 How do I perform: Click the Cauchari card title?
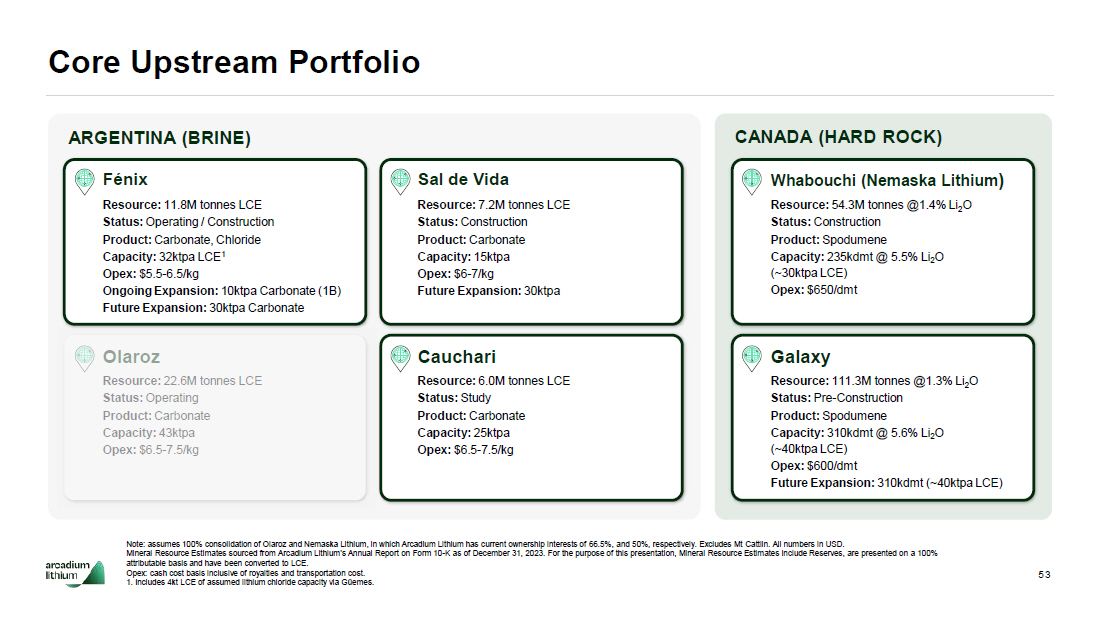pyautogui.click(x=457, y=357)
